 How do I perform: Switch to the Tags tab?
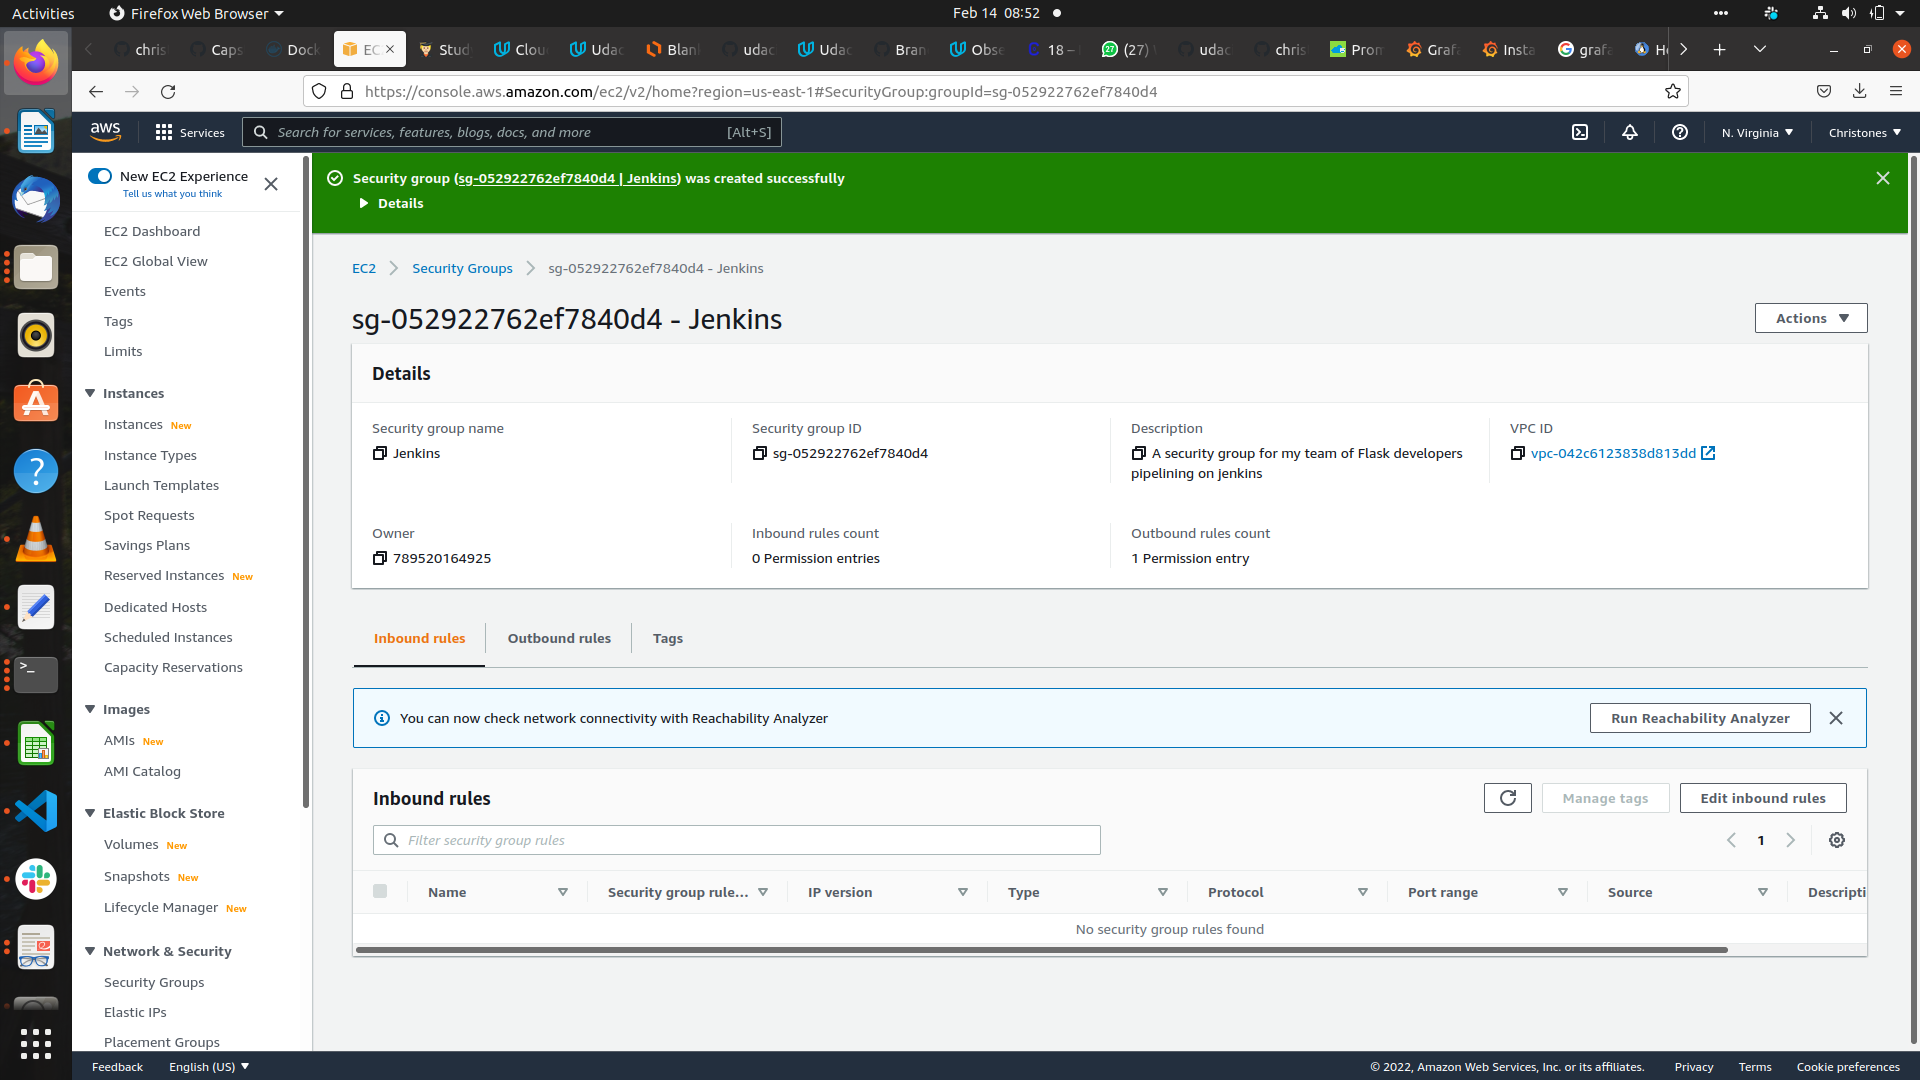coord(668,638)
